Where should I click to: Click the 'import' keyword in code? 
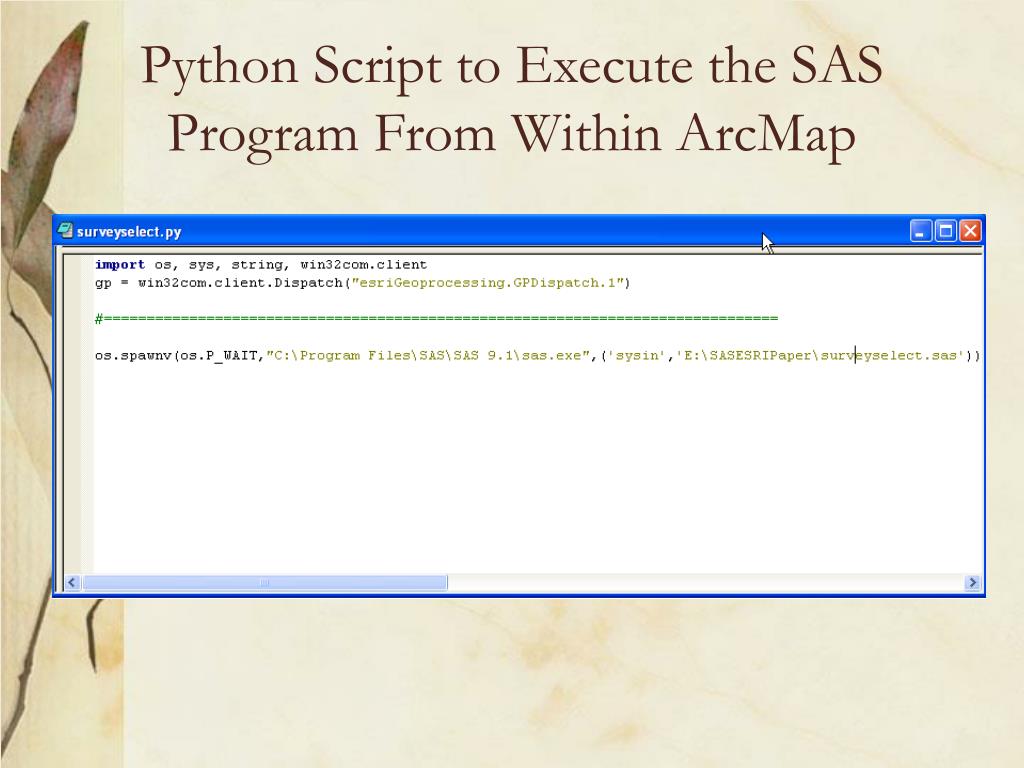click(120, 264)
